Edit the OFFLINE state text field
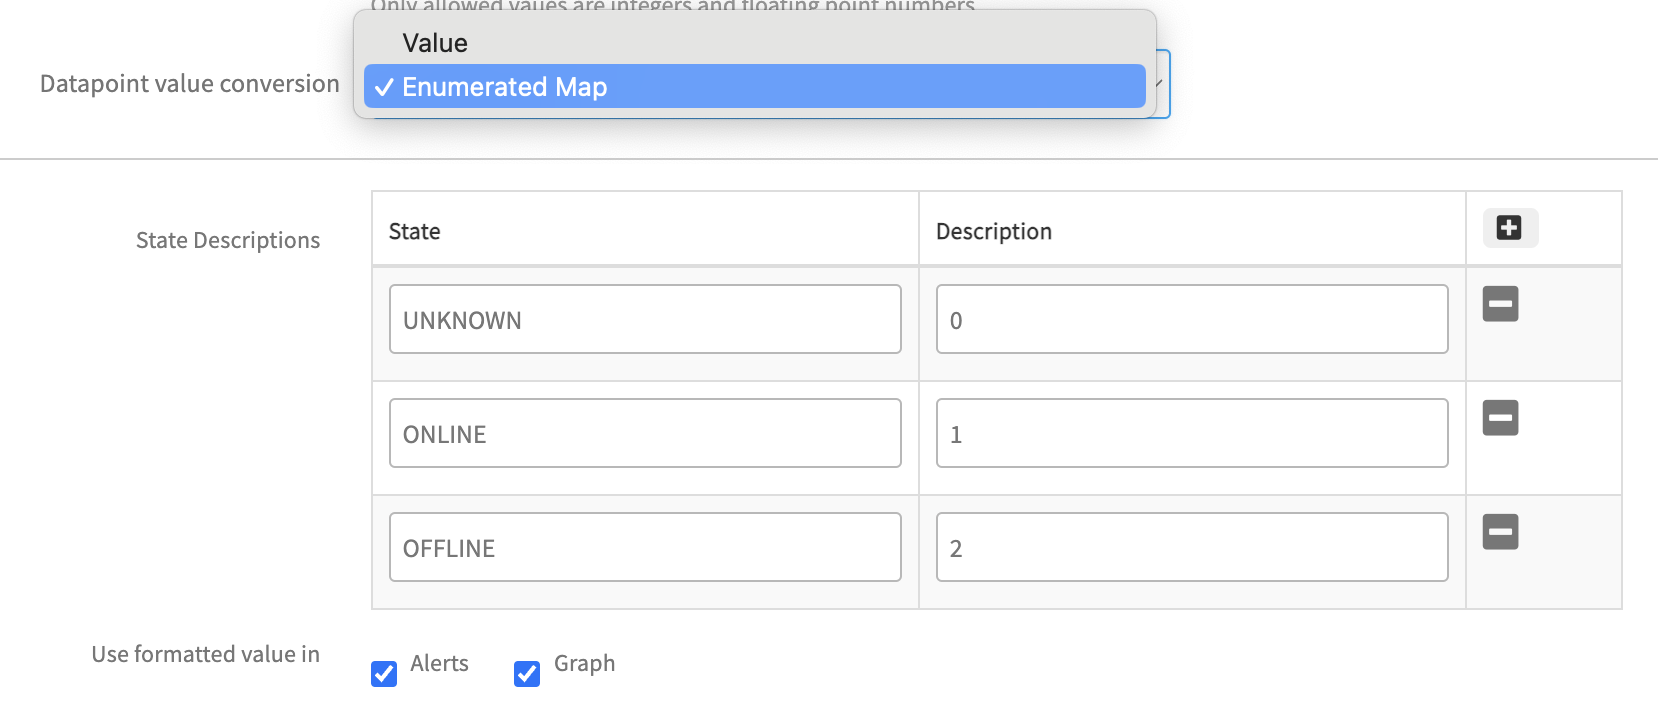The height and width of the screenshot is (708, 1658). 645,548
